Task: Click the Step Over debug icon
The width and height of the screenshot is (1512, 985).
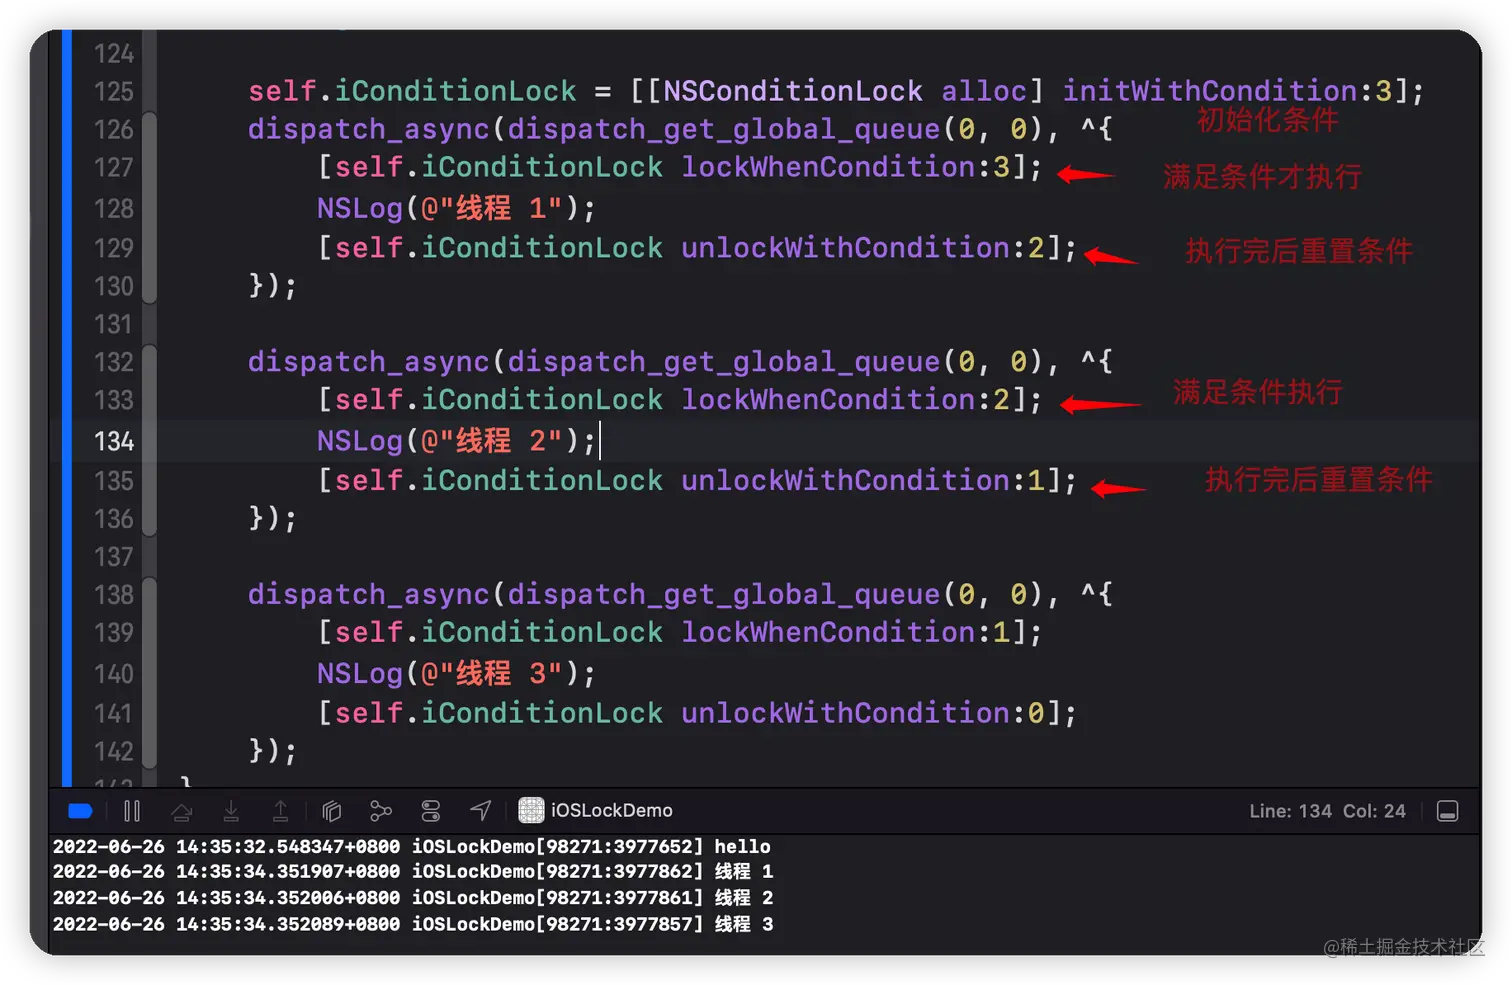Action: [181, 811]
